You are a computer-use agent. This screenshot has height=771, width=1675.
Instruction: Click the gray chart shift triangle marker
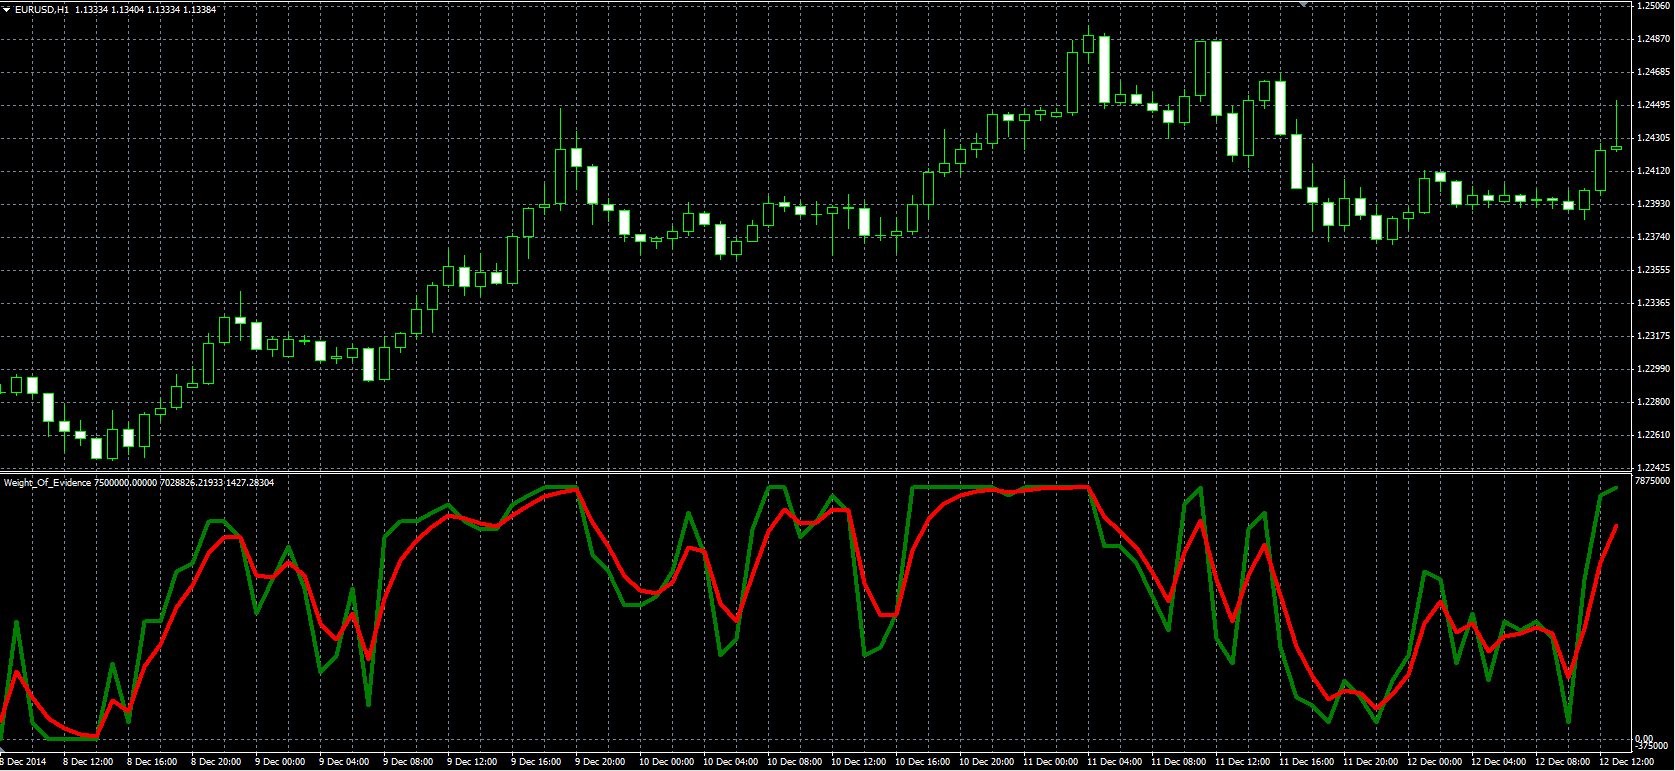(x=1303, y=4)
